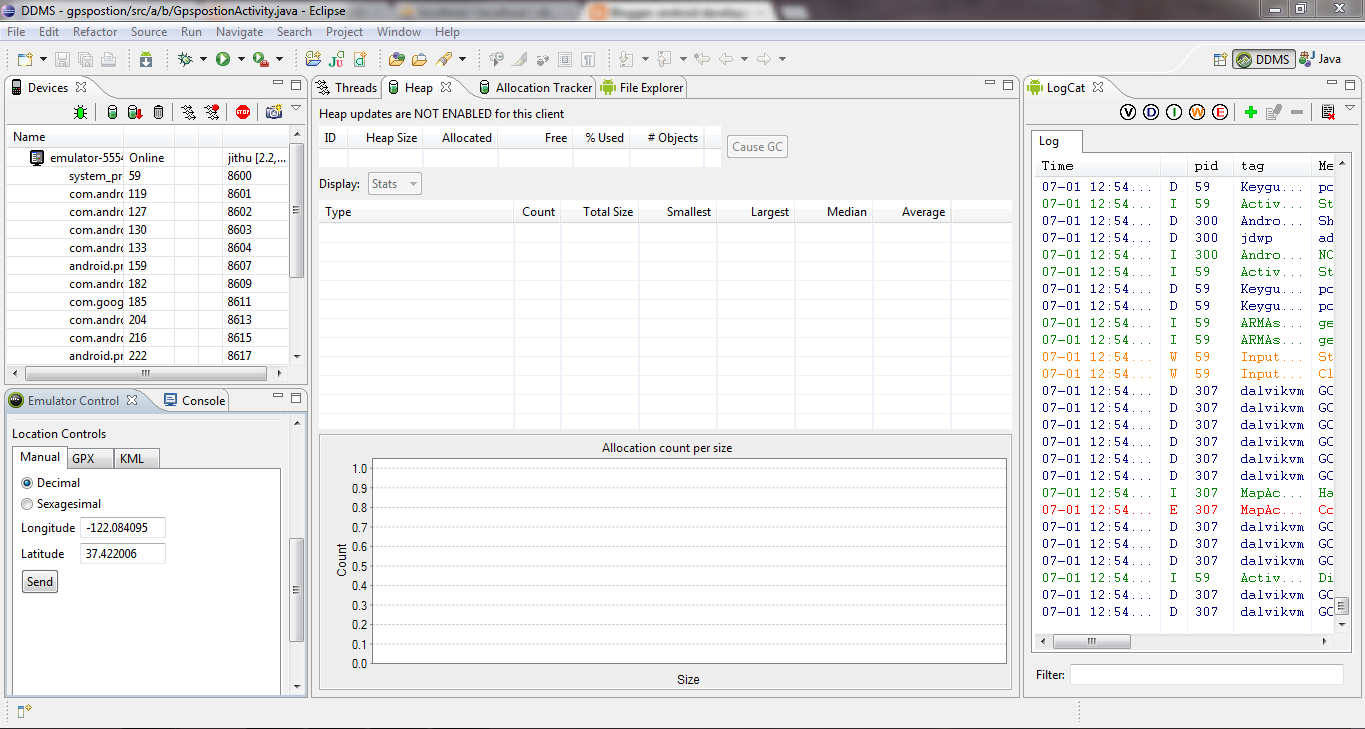Click the green Debug selected process bug icon
Image resolution: width=1365 pixels, height=729 pixels.
coord(80,112)
